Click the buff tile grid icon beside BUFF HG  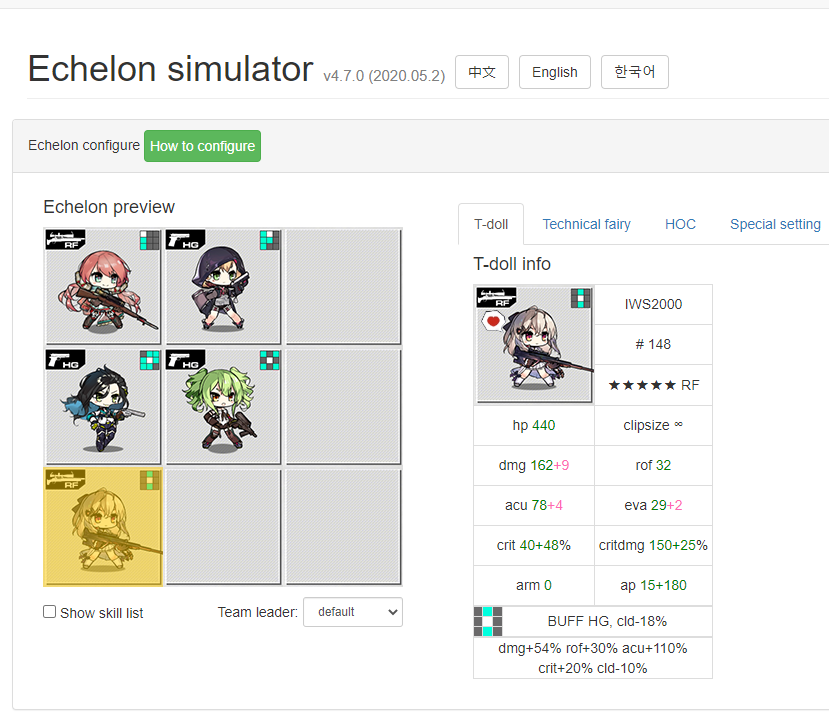click(x=488, y=622)
